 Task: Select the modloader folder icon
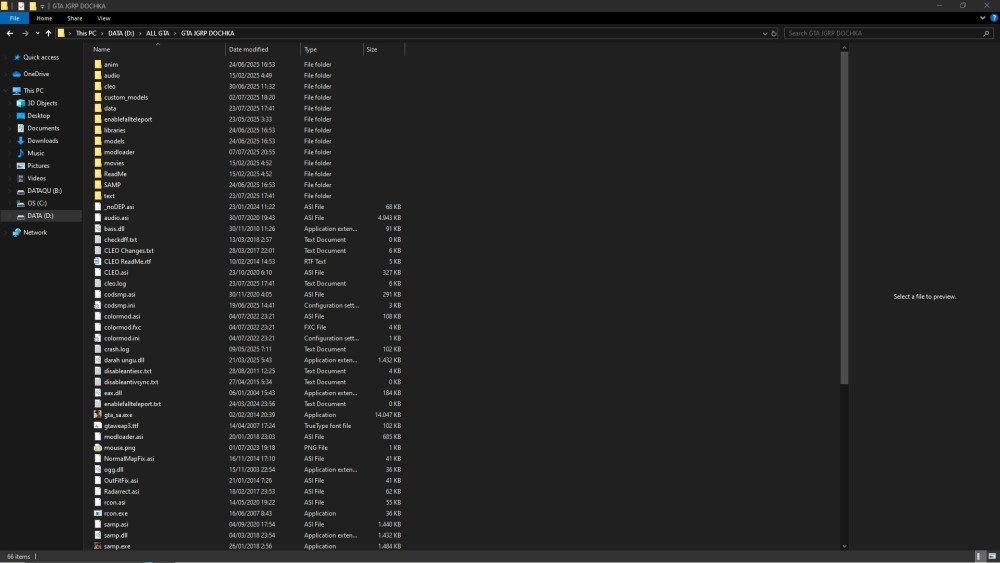pos(98,152)
